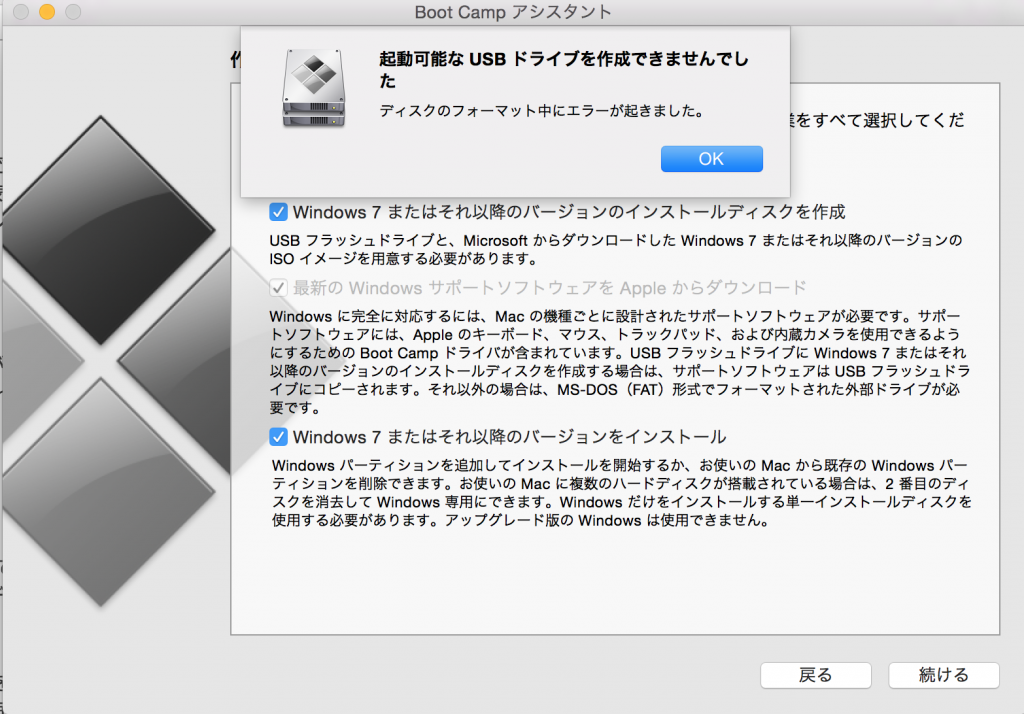Minimize the Boot Camp Assistant window

pos(47,12)
